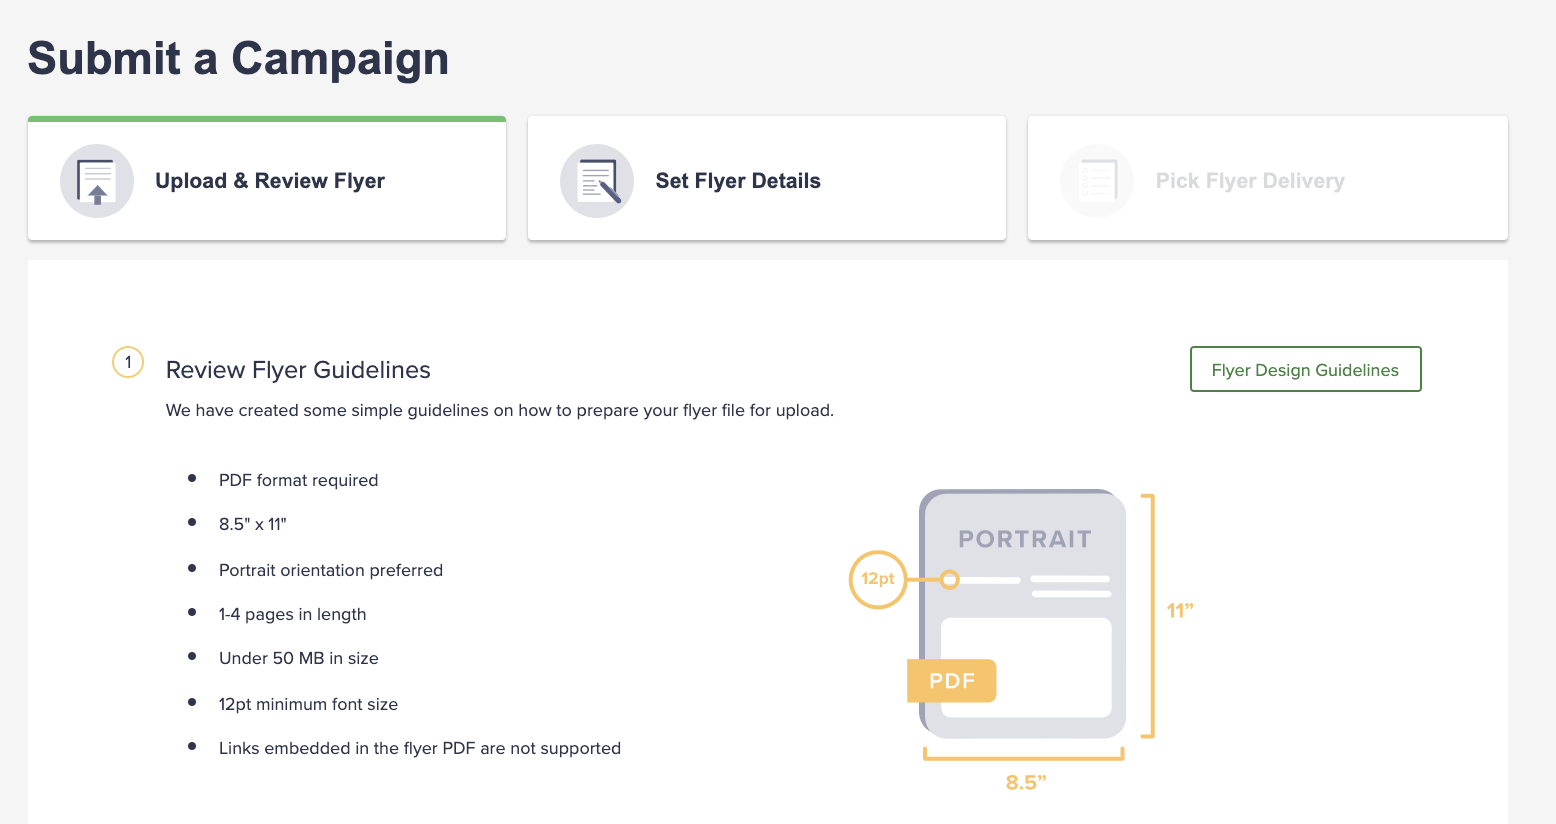The image size is (1556, 824).
Task: Click the PDF format required guideline
Action: 299,480
